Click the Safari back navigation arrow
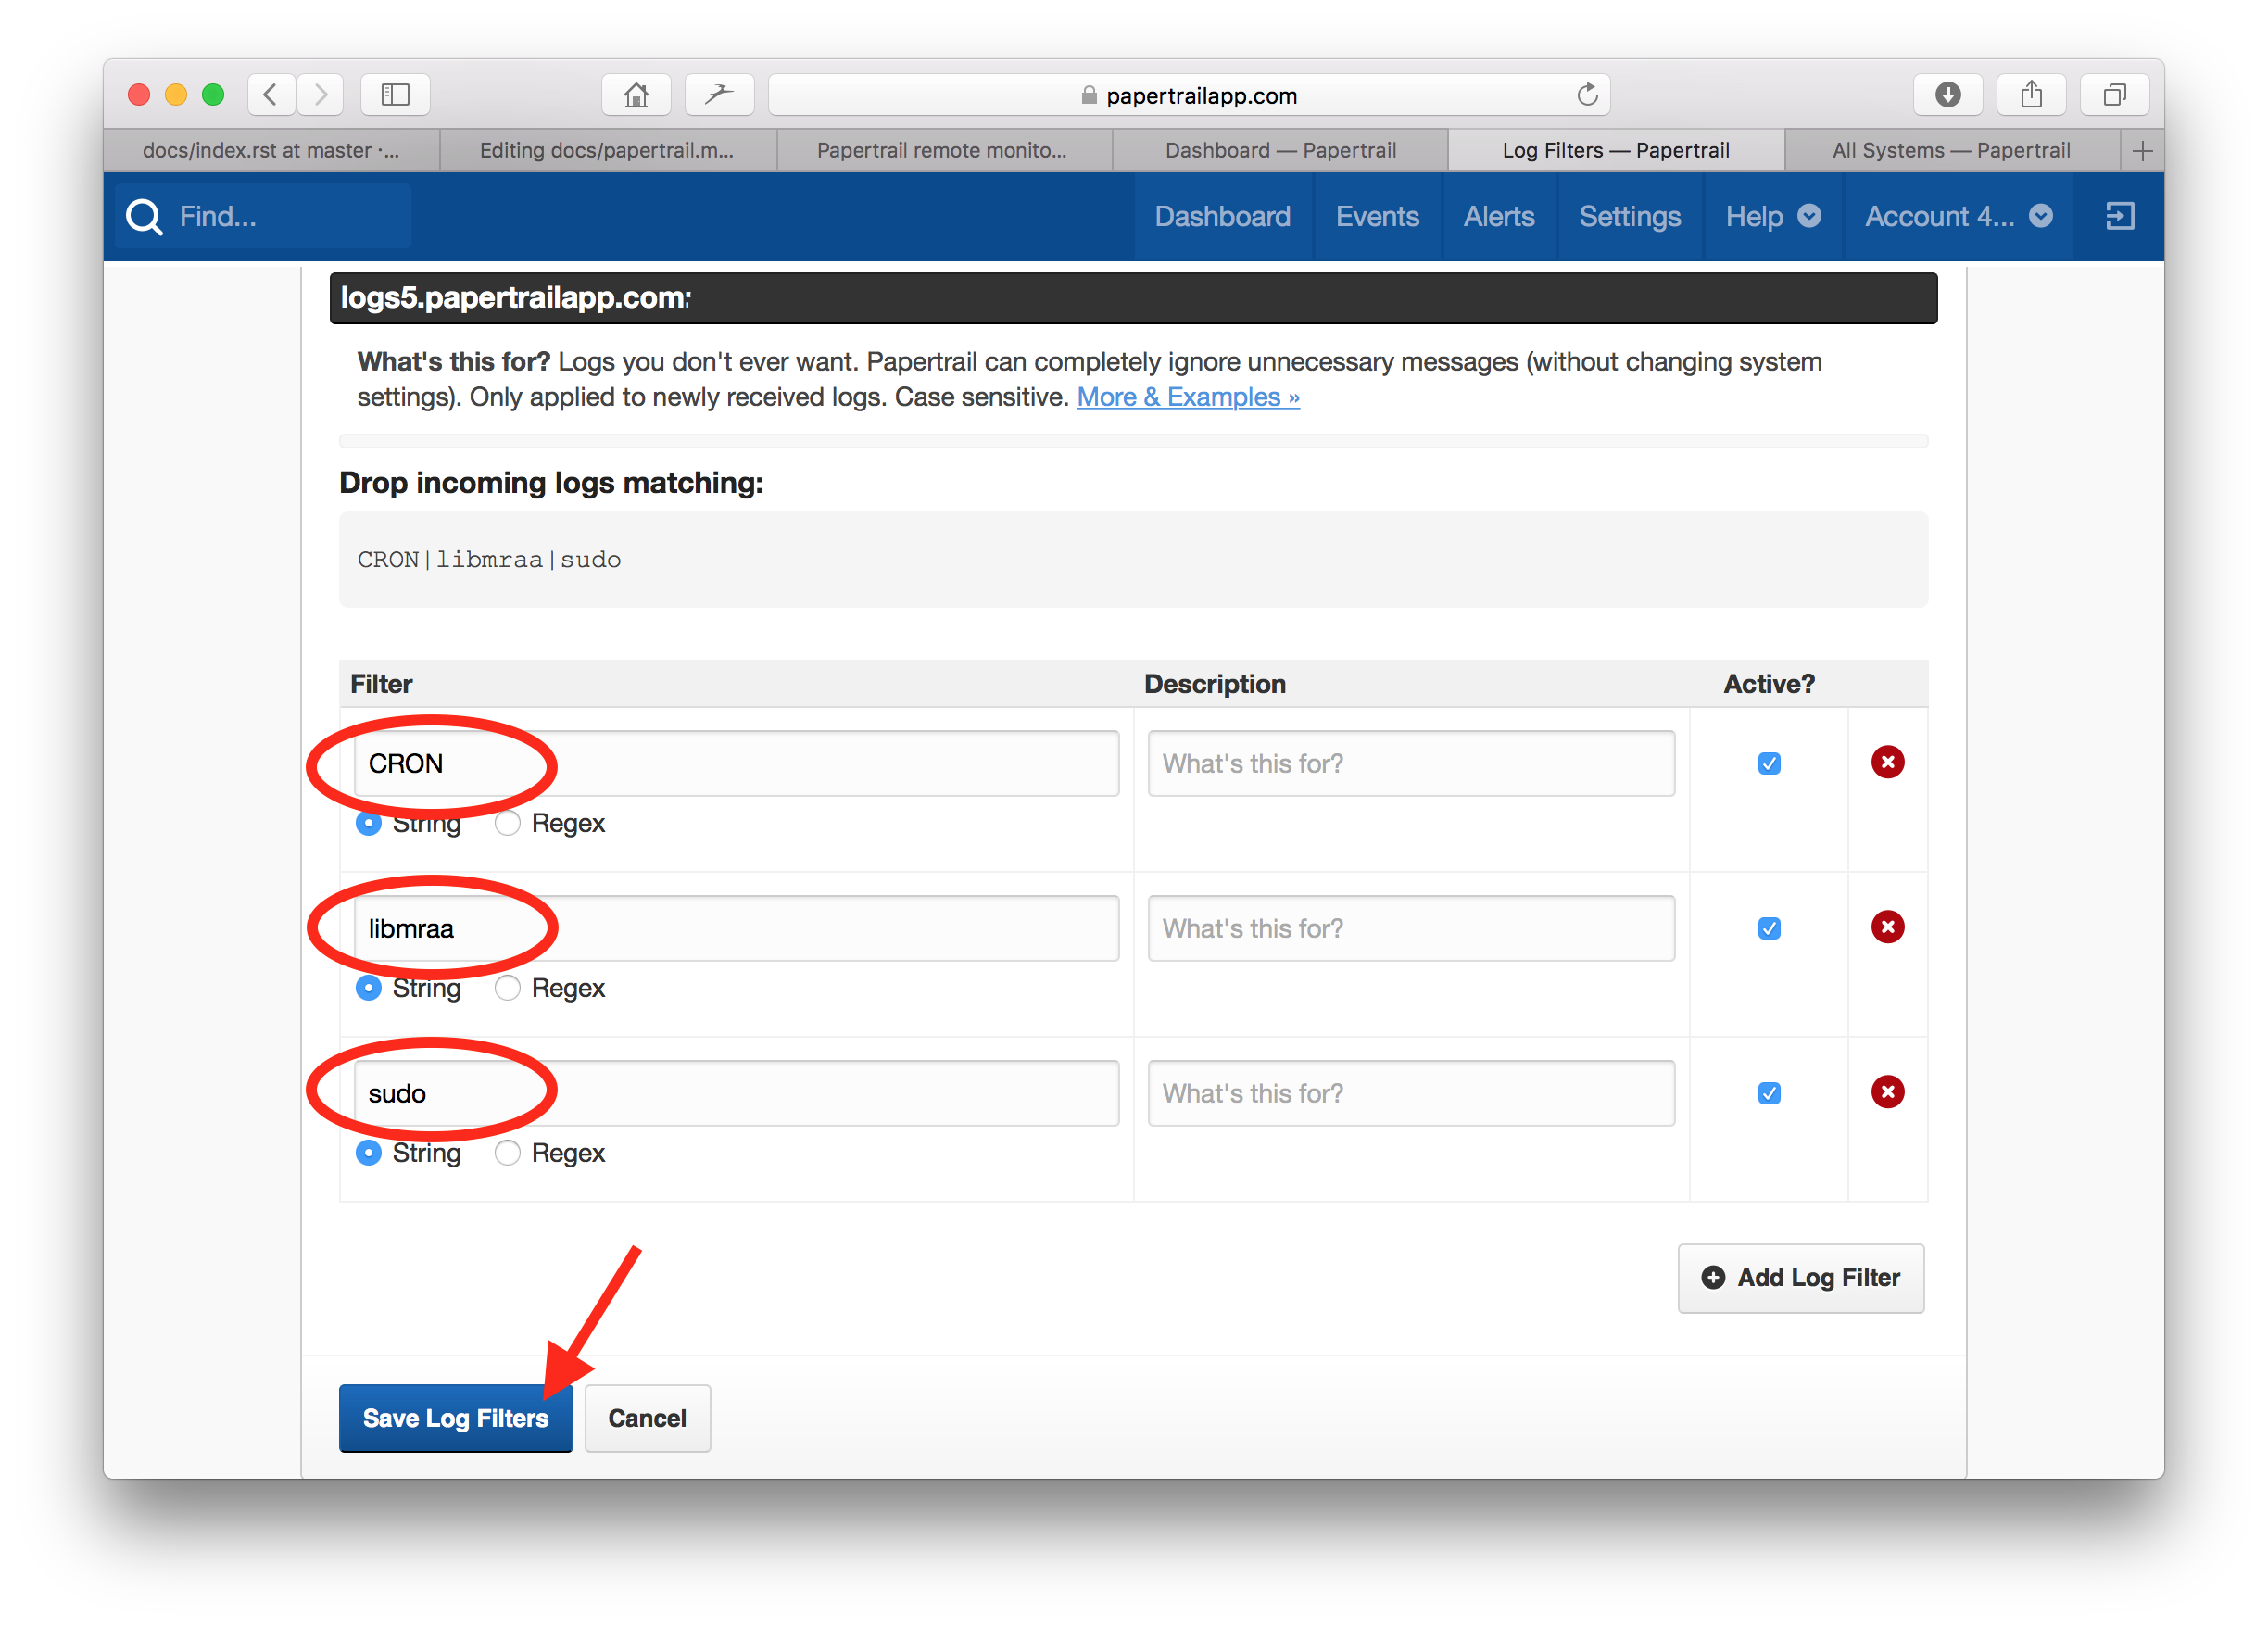The image size is (2268, 1627). [x=271, y=95]
